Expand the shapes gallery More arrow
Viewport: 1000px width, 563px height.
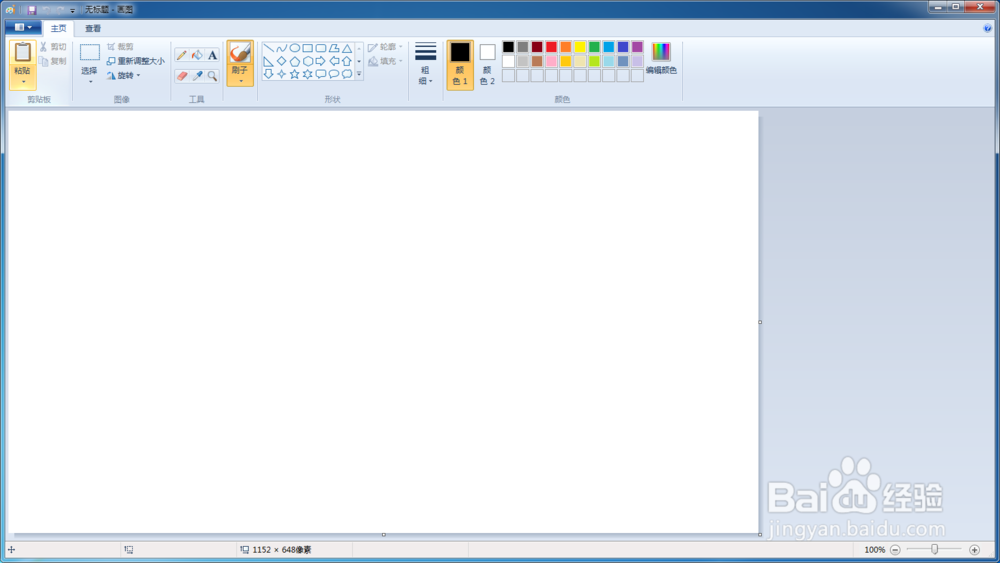click(359, 75)
